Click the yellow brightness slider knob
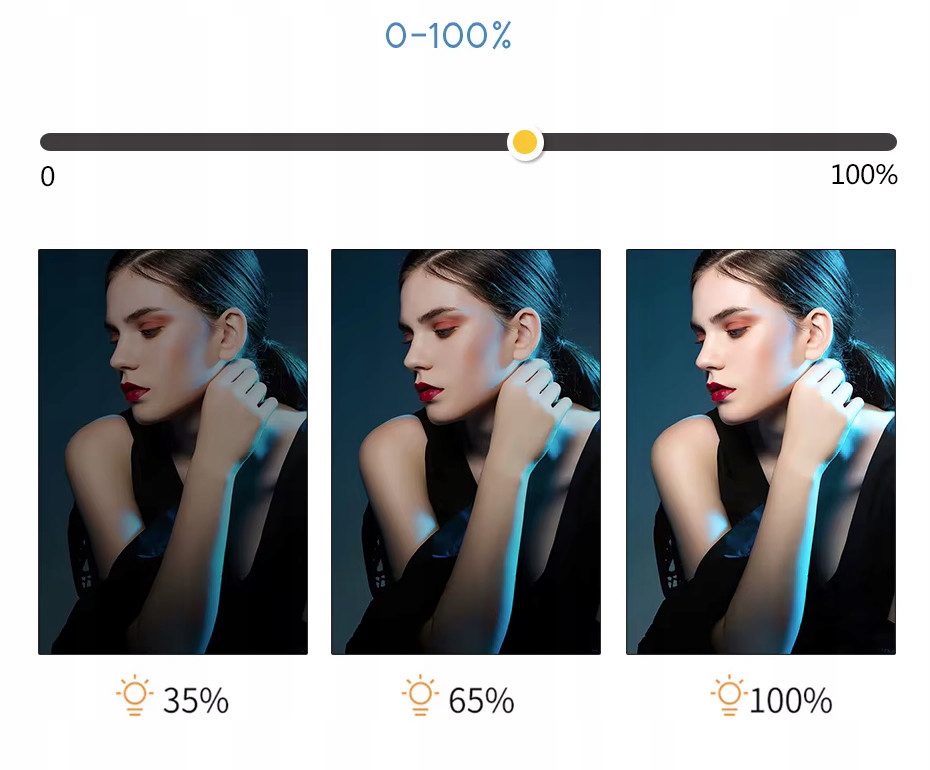Image resolution: width=930 pixels, height=770 pixels. [x=525, y=142]
